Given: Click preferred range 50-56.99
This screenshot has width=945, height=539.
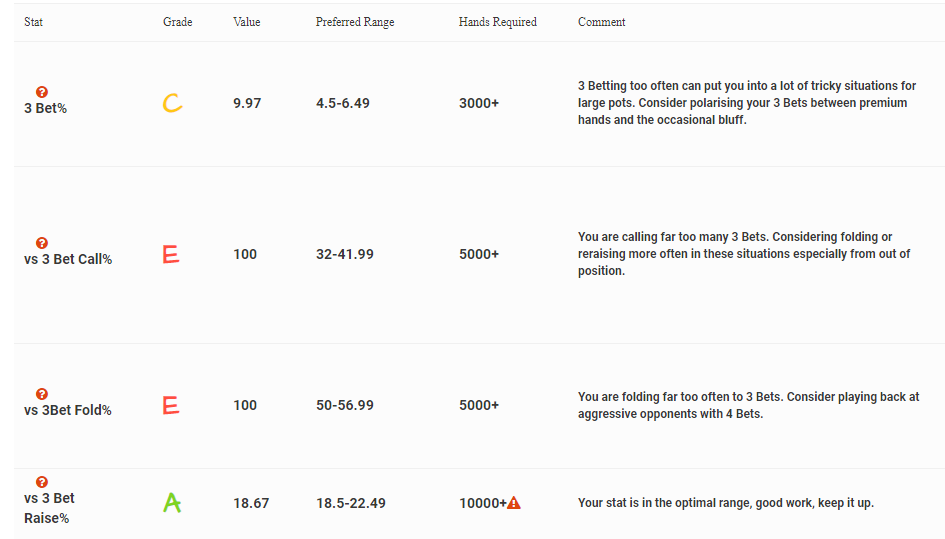Looking at the screenshot, I should coord(345,405).
